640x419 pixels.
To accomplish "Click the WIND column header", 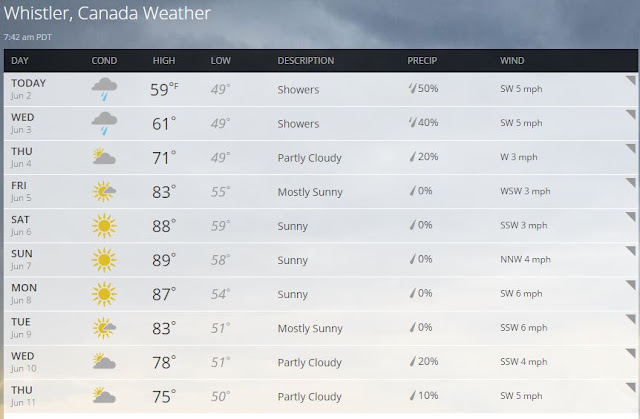I will coord(512,61).
